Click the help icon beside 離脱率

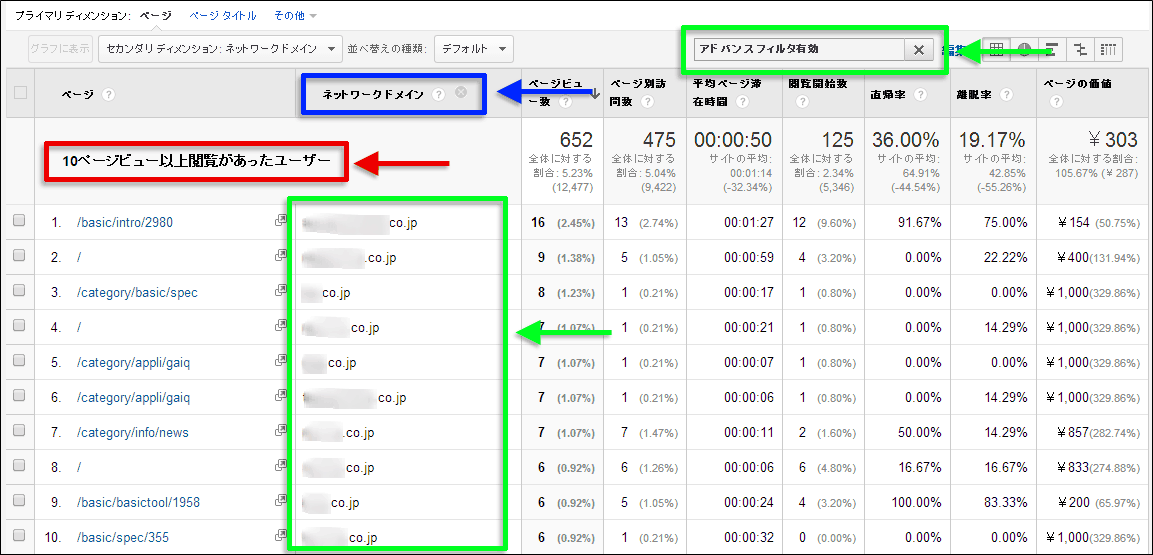point(1005,94)
